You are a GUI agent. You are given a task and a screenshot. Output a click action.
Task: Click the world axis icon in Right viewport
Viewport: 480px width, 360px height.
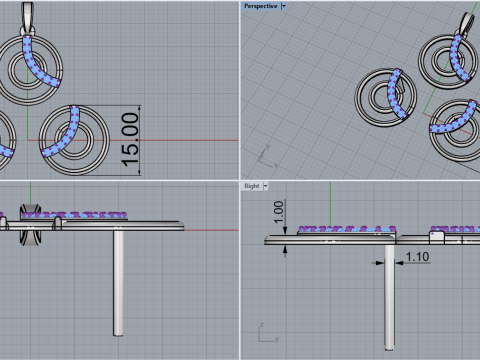268,333
